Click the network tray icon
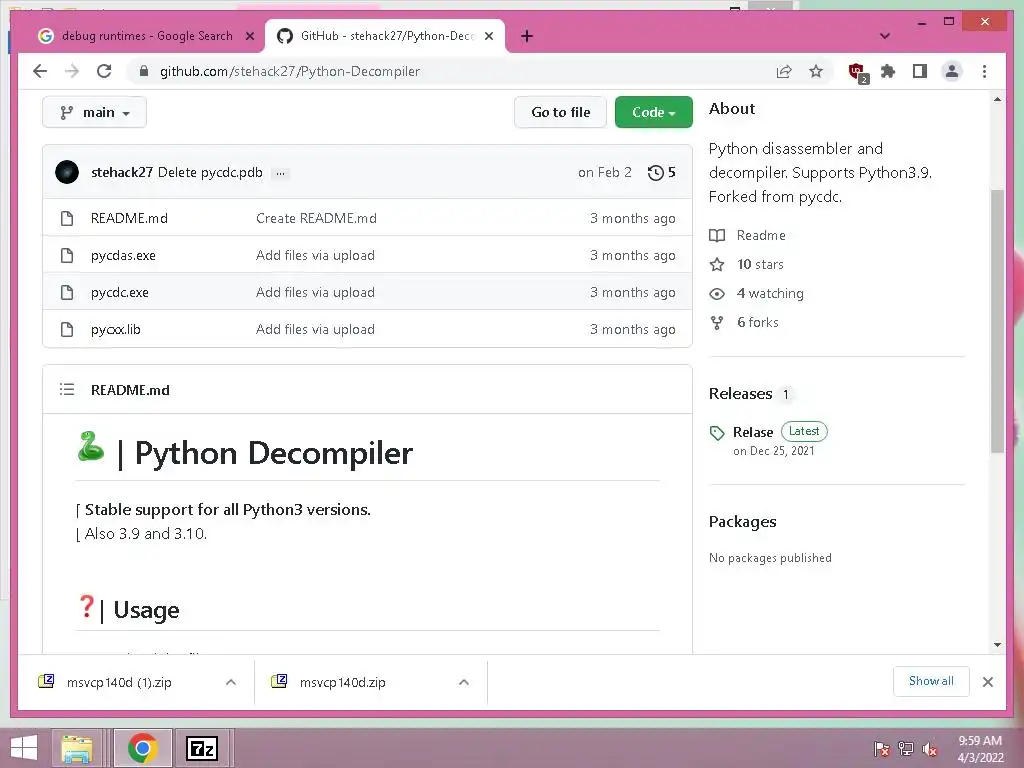The height and width of the screenshot is (768, 1024). (x=906, y=749)
